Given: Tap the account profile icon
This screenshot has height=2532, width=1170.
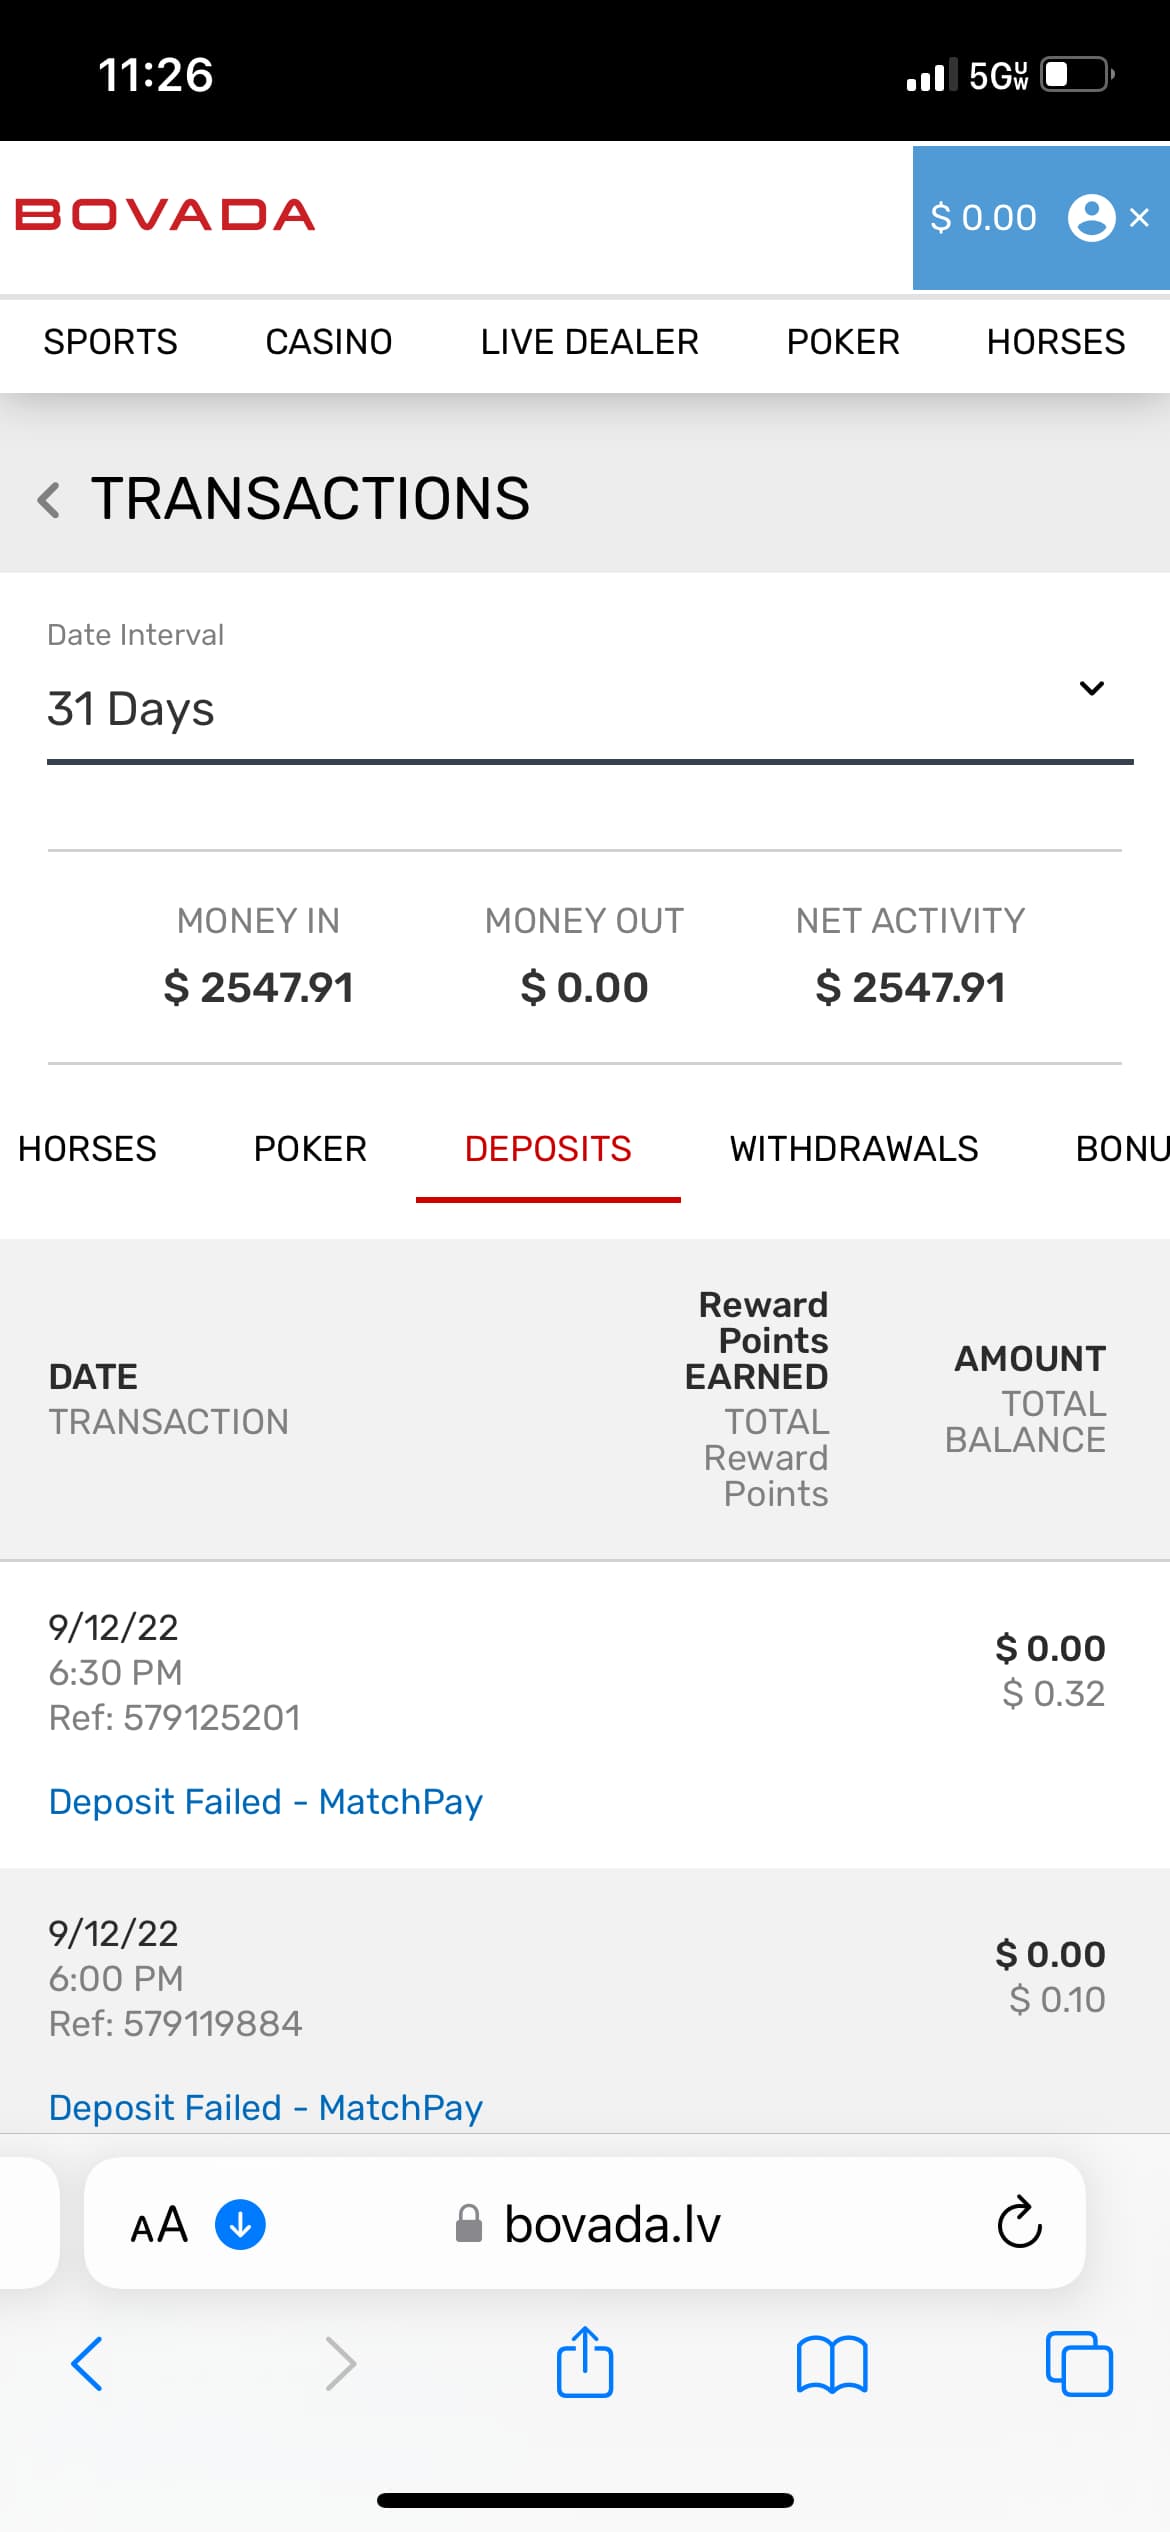Looking at the screenshot, I should pyautogui.click(x=1091, y=217).
